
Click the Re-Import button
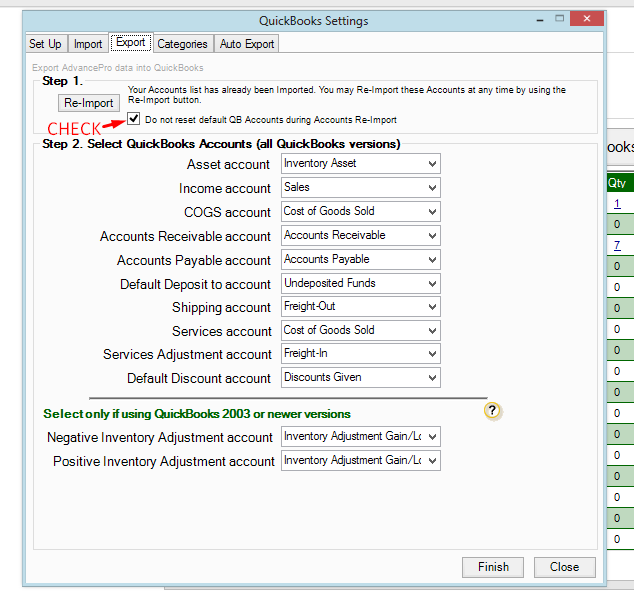(89, 103)
